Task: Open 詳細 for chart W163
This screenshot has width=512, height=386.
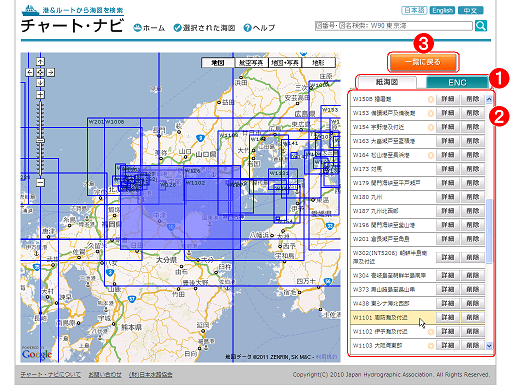Action: coord(448,141)
